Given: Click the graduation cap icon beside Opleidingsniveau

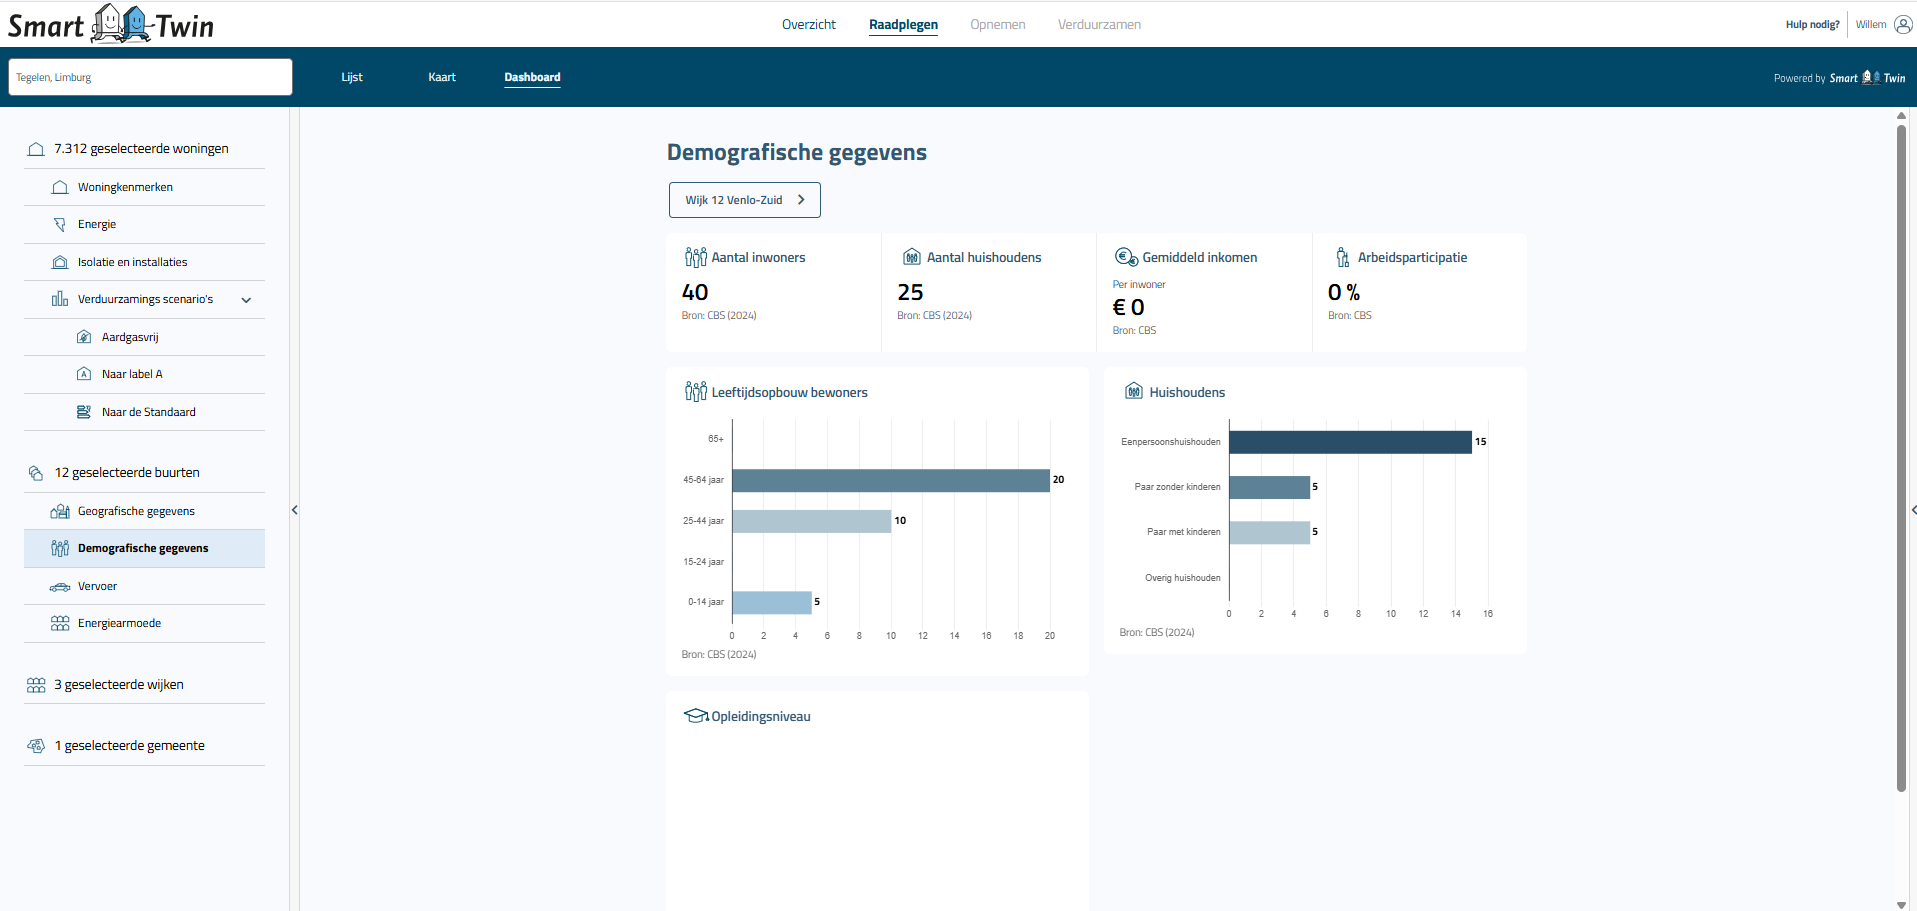Looking at the screenshot, I should click(x=696, y=716).
